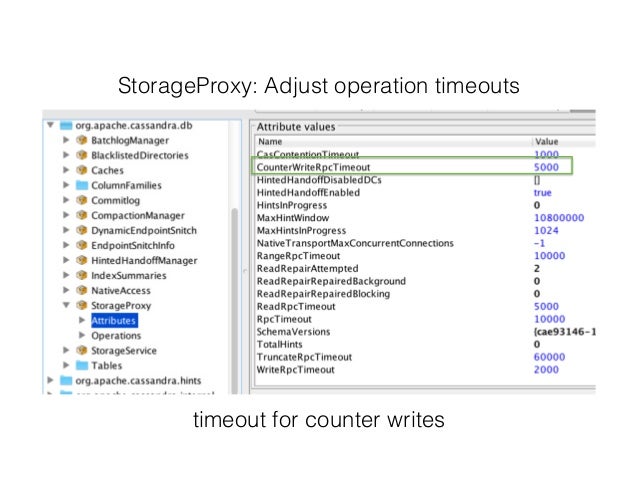Click the Value column header

point(564,141)
